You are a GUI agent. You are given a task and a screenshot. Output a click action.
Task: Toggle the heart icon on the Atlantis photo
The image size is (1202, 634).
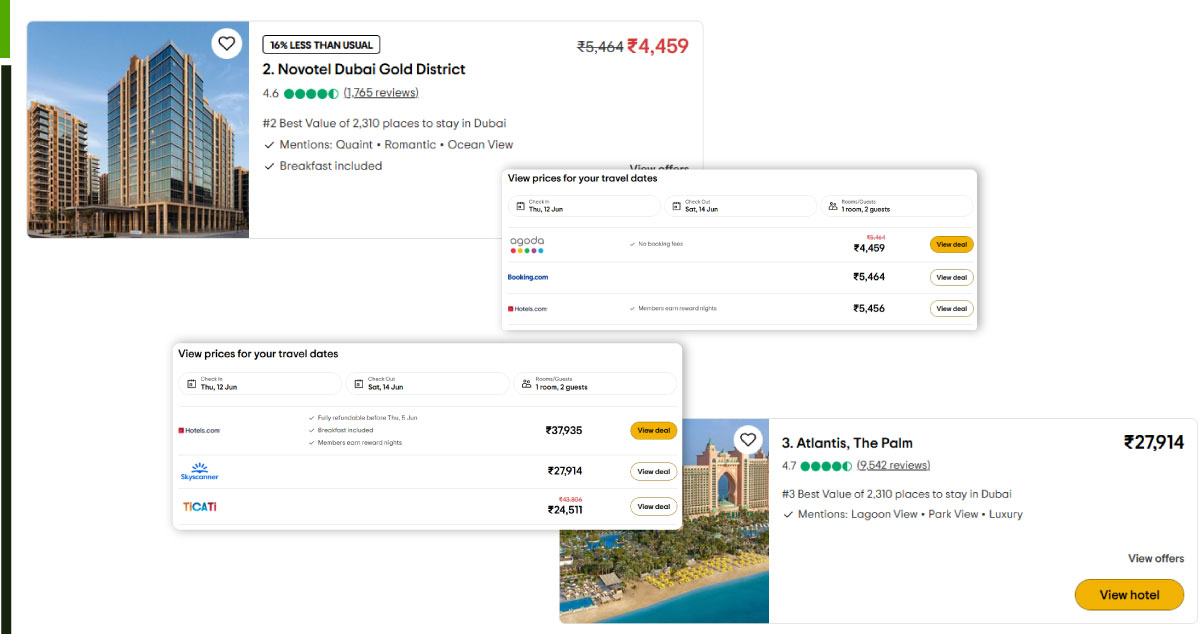(748, 438)
